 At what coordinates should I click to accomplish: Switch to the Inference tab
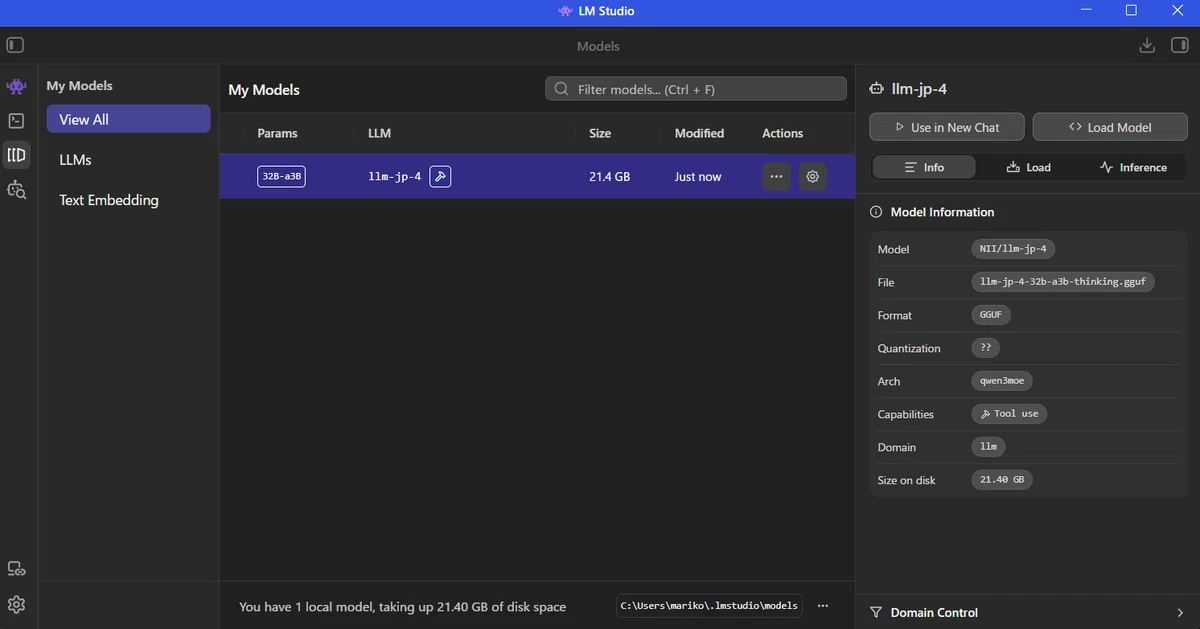pyautogui.click(x=1133, y=167)
